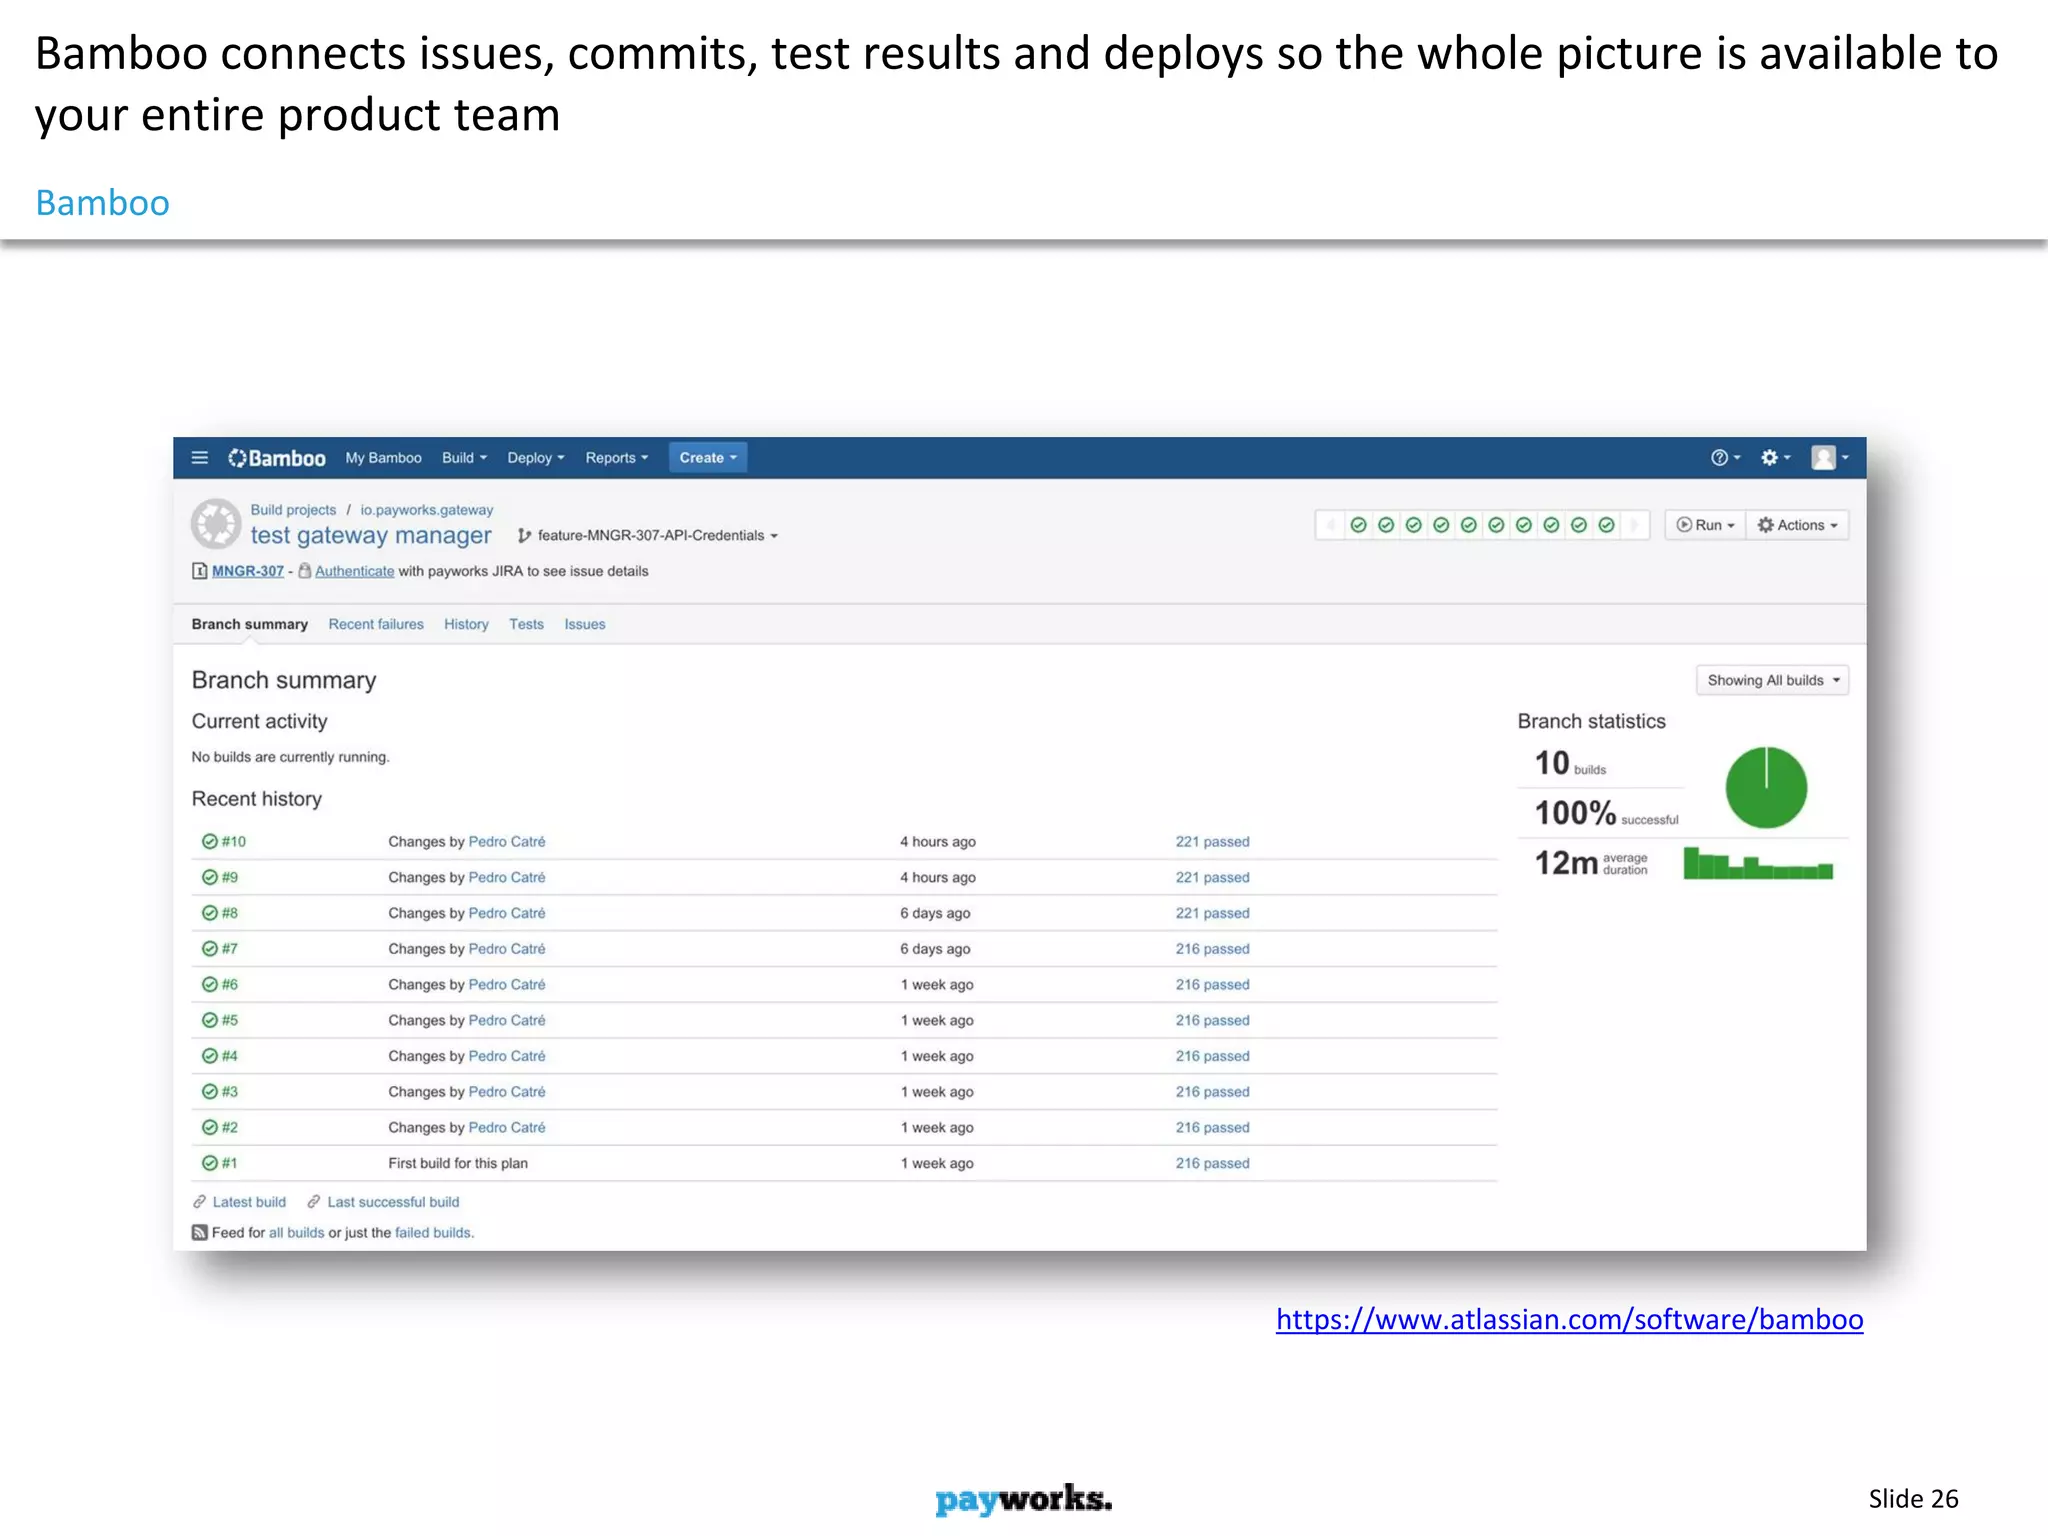Open the Reports dropdown menu
Screen dimensions: 2048x1536
[617, 458]
